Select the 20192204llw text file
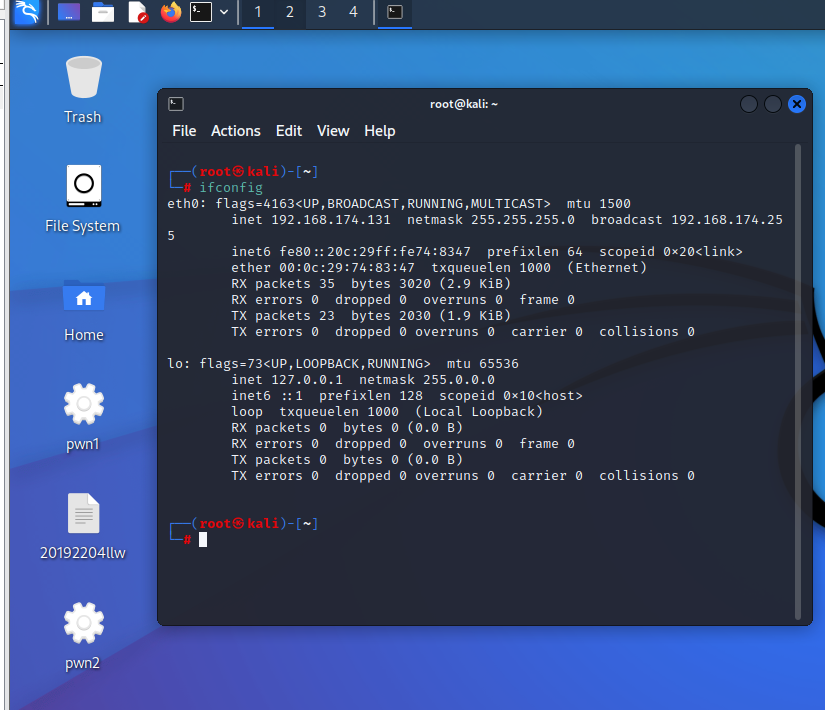This screenshot has width=825, height=710. pos(83,527)
